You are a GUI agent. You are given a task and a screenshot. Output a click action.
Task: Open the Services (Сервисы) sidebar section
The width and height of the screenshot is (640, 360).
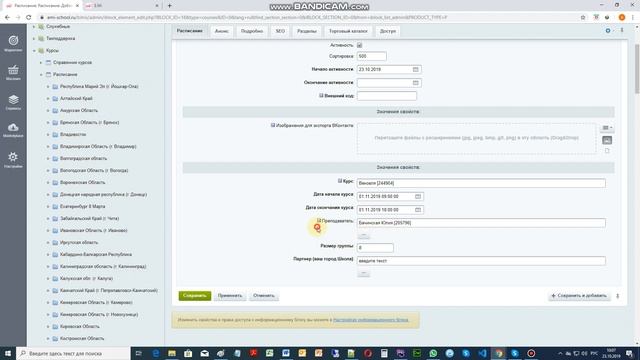(x=13, y=102)
